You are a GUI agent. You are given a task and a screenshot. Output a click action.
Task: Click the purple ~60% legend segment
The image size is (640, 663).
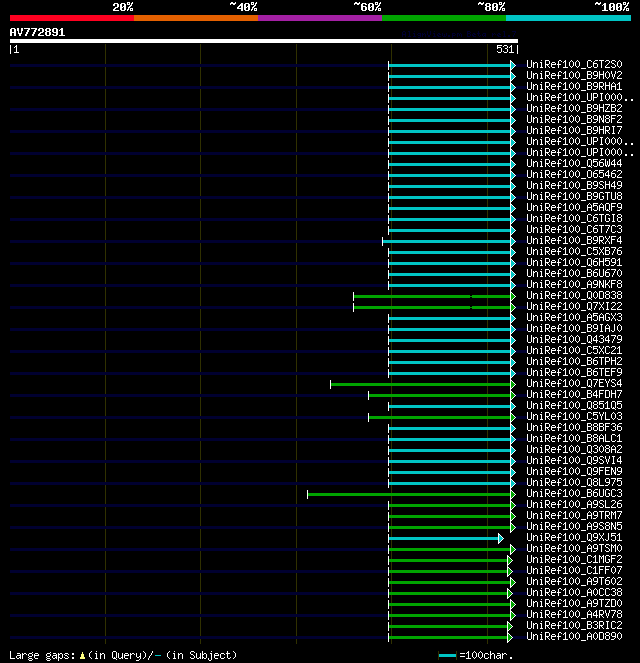click(x=320, y=18)
